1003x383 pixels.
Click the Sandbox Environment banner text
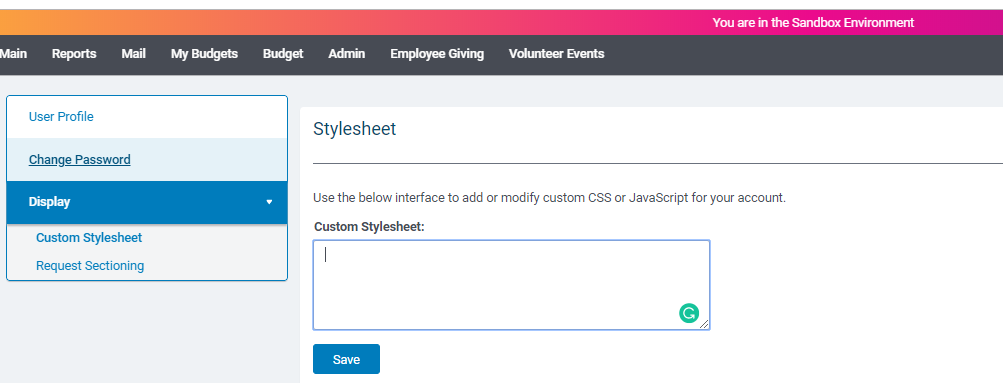[x=813, y=23]
